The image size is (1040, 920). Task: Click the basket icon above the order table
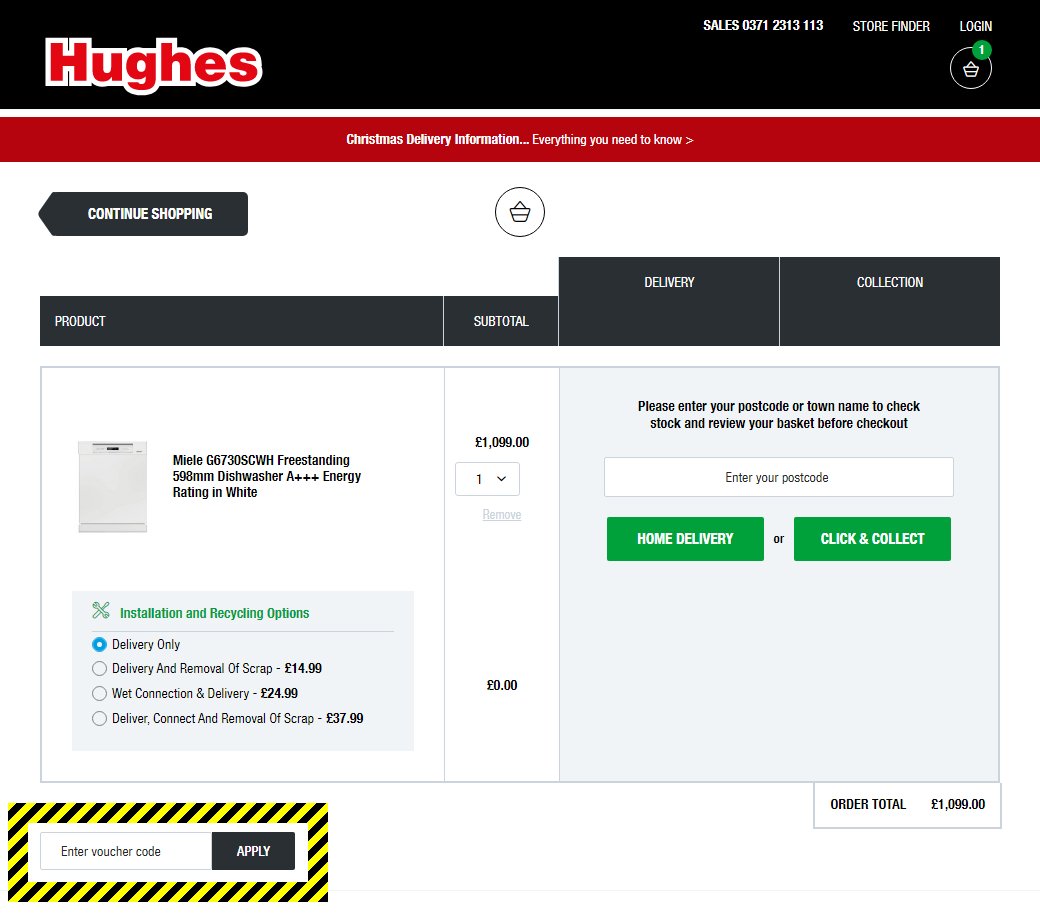[x=519, y=211]
